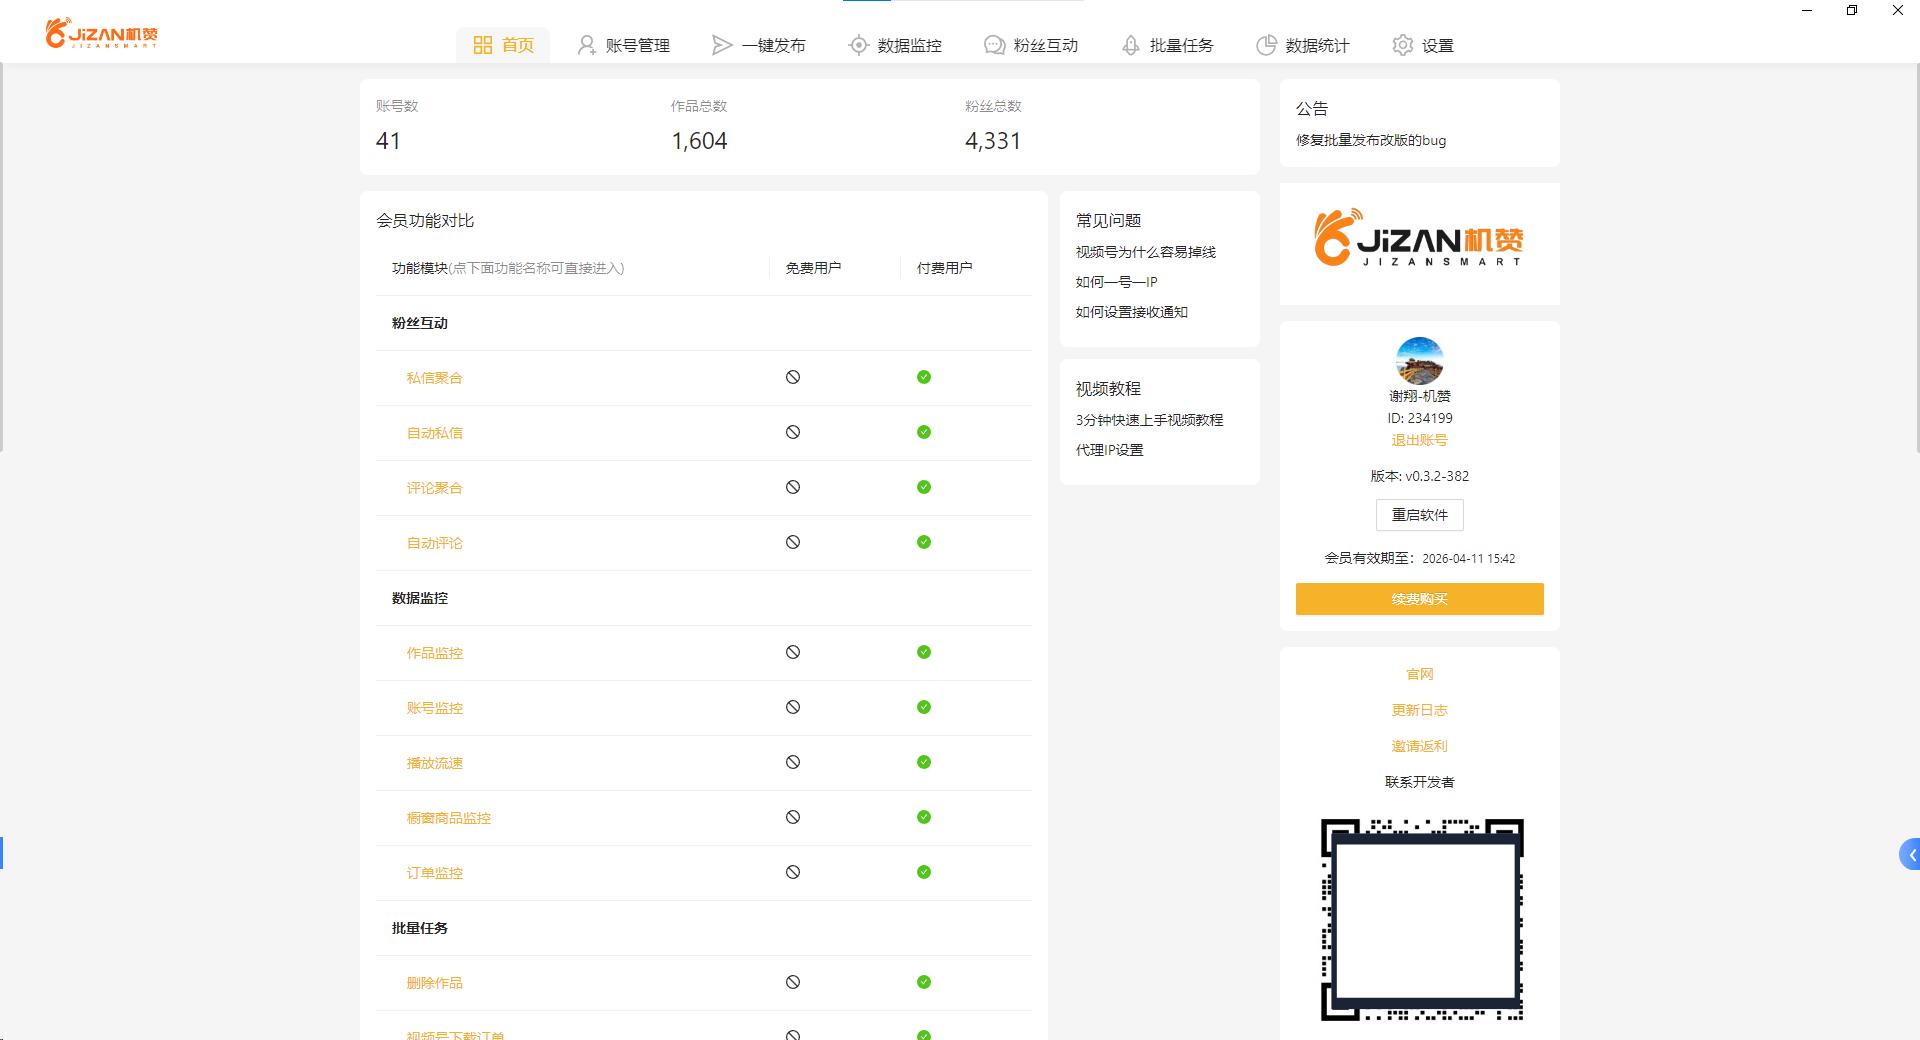1920x1040 pixels.
Task: Open the 账号管理 account management tab
Action: point(623,45)
